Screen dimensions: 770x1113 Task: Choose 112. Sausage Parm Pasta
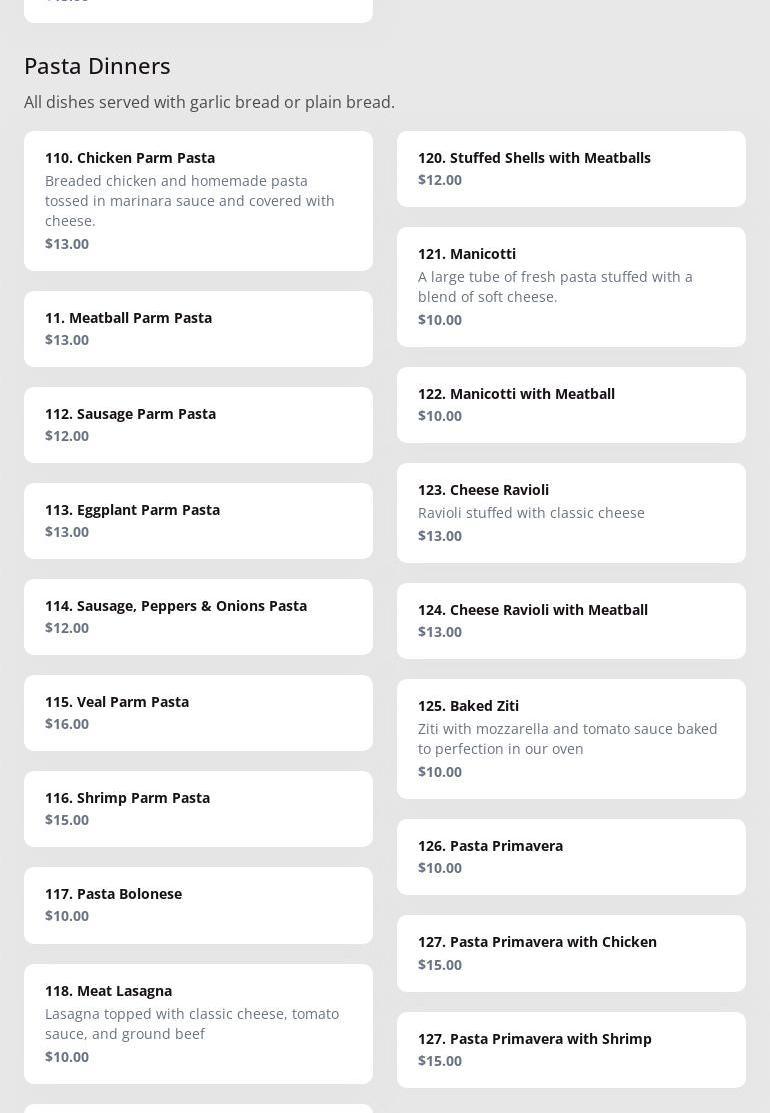pyautogui.click(x=198, y=424)
